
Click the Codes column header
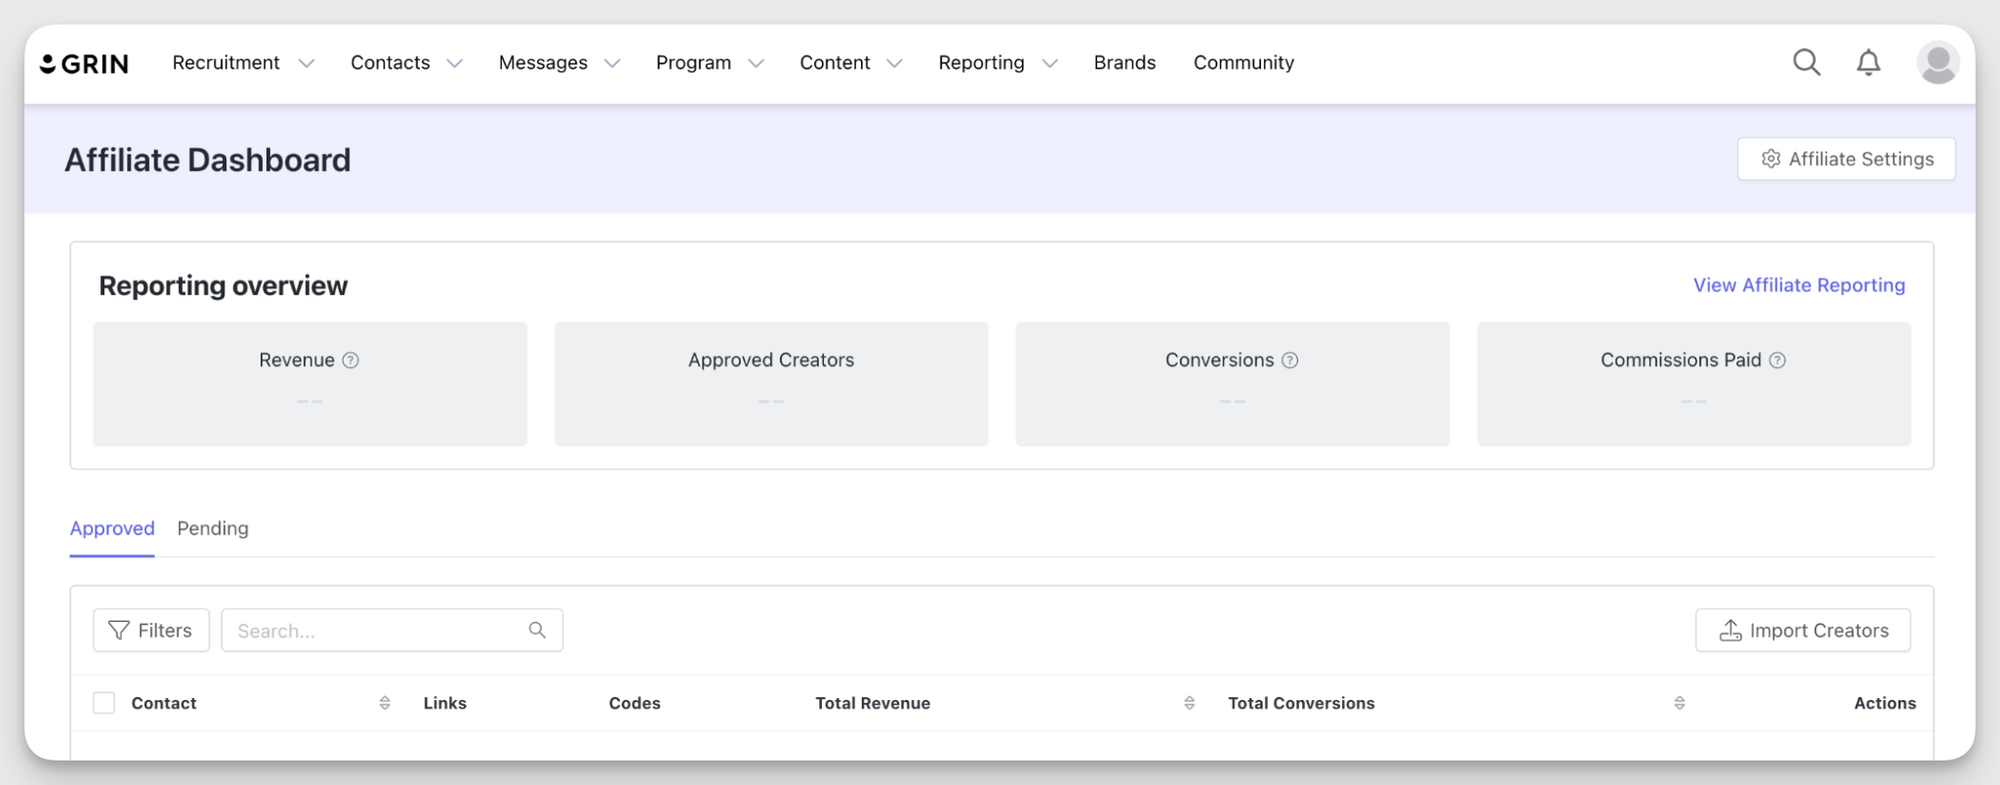coord(635,703)
